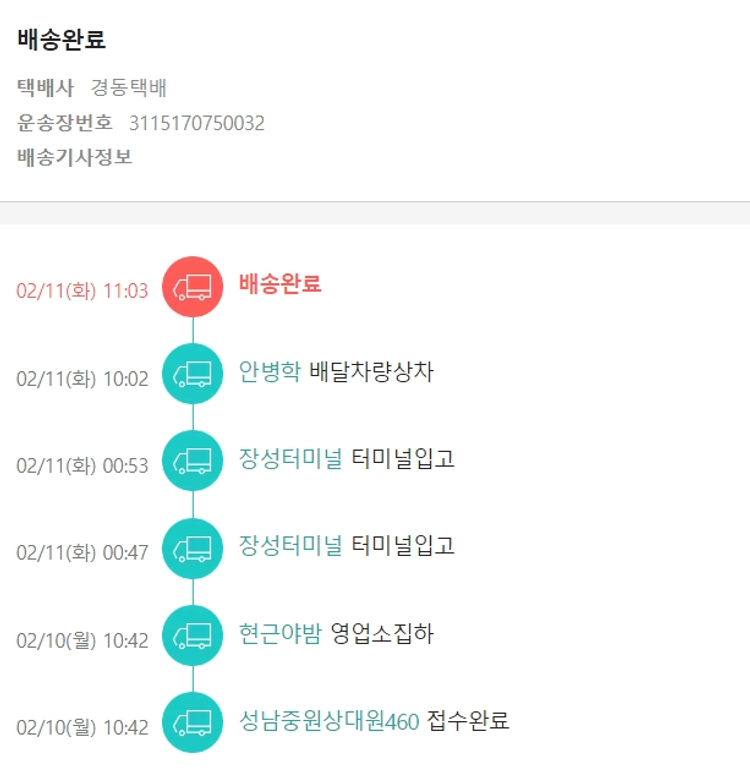Image resolution: width=750 pixels, height=778 pixels.
Task: Select 장성터미널 in the 00:47 entry
Action: tap(290, 546)
